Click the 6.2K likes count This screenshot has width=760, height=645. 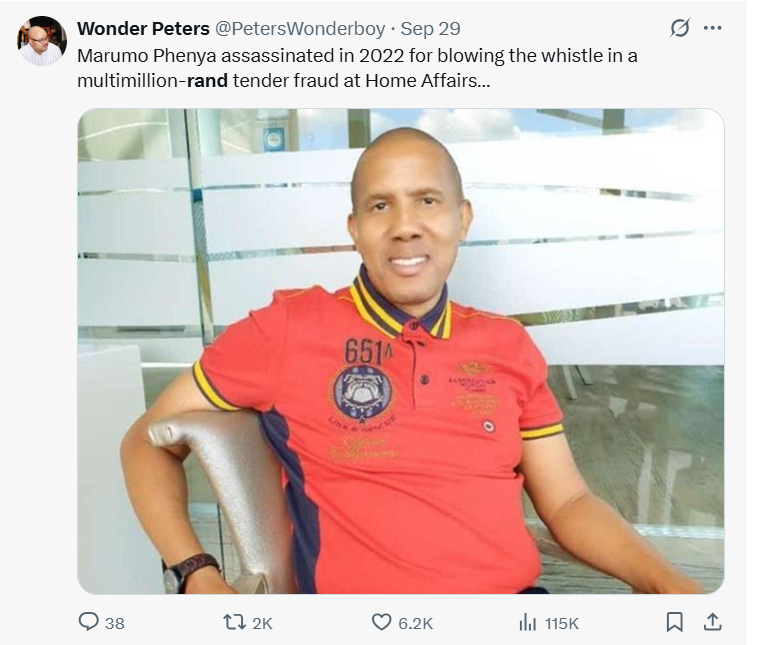point(415,623)
